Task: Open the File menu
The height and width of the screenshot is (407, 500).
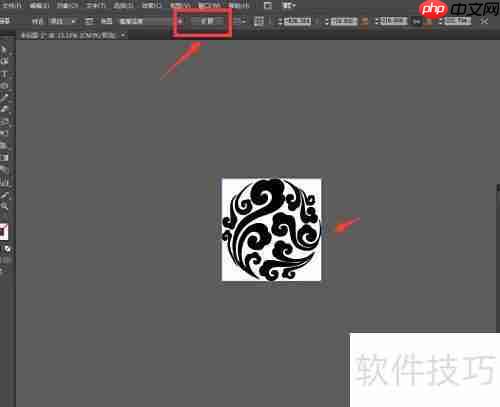Action: pos(12,5)
